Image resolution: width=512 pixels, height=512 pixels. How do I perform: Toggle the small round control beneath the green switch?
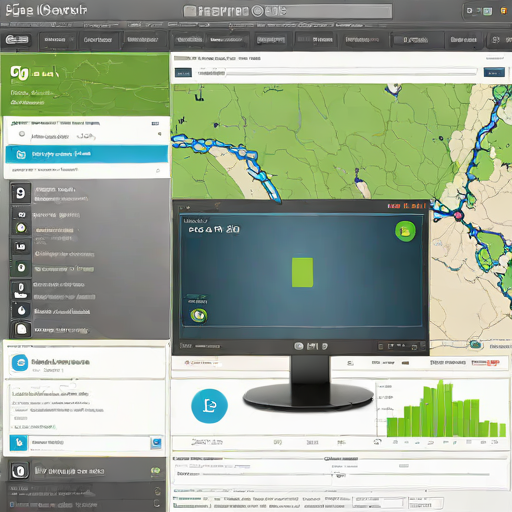pyautogui.click(x=157, y=491)
